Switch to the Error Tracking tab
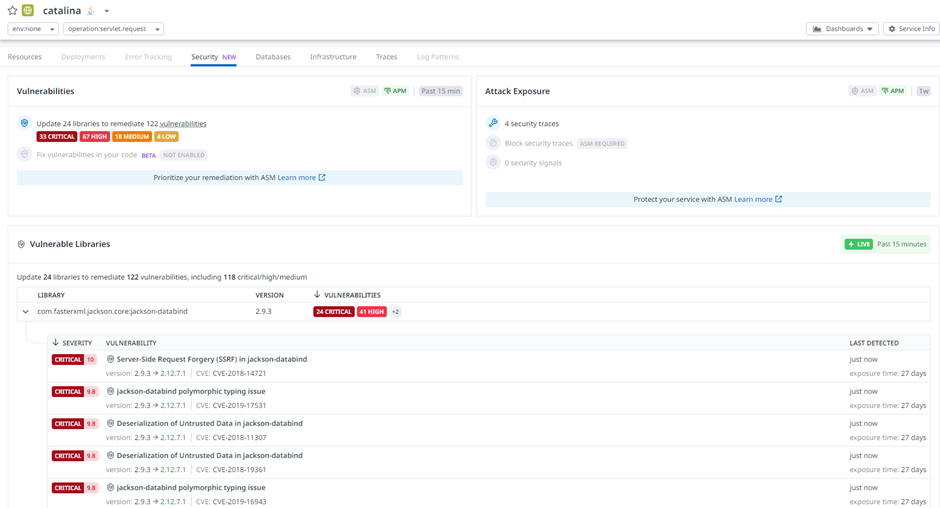This screenshot has width=940, height=508. pos(148,57)
